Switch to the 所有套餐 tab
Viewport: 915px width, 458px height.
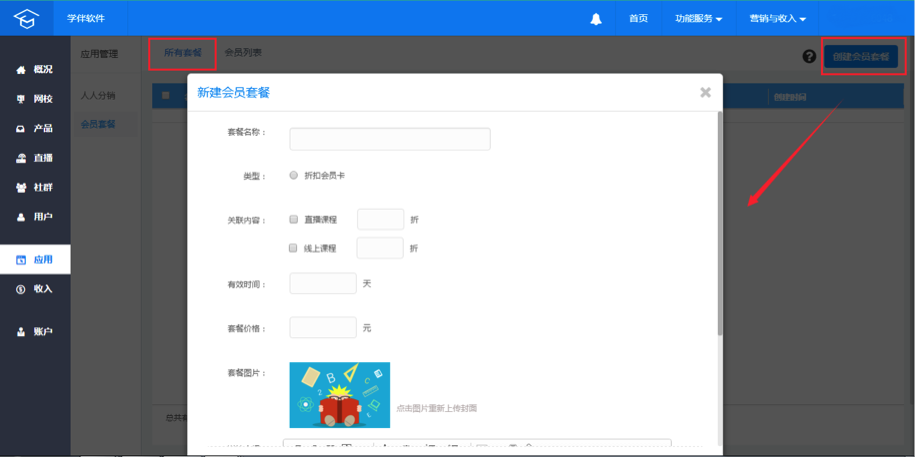point(183,53)
